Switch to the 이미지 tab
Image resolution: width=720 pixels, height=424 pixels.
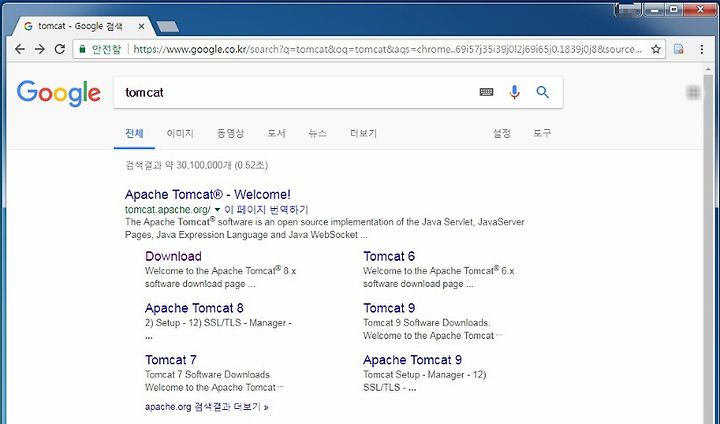click(x=180, y=134)
